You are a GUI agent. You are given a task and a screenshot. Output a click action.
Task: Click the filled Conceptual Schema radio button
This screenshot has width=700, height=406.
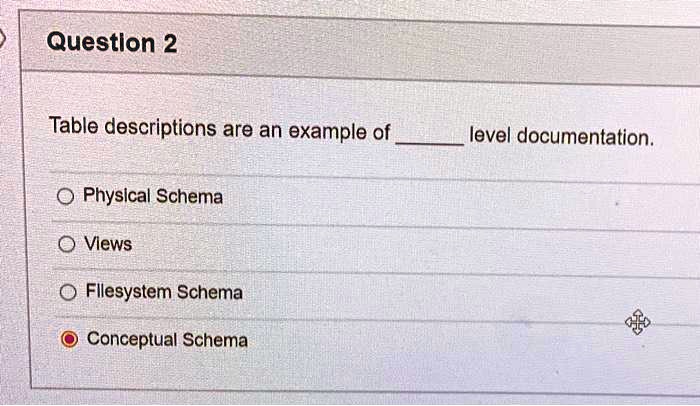point(68,340)
